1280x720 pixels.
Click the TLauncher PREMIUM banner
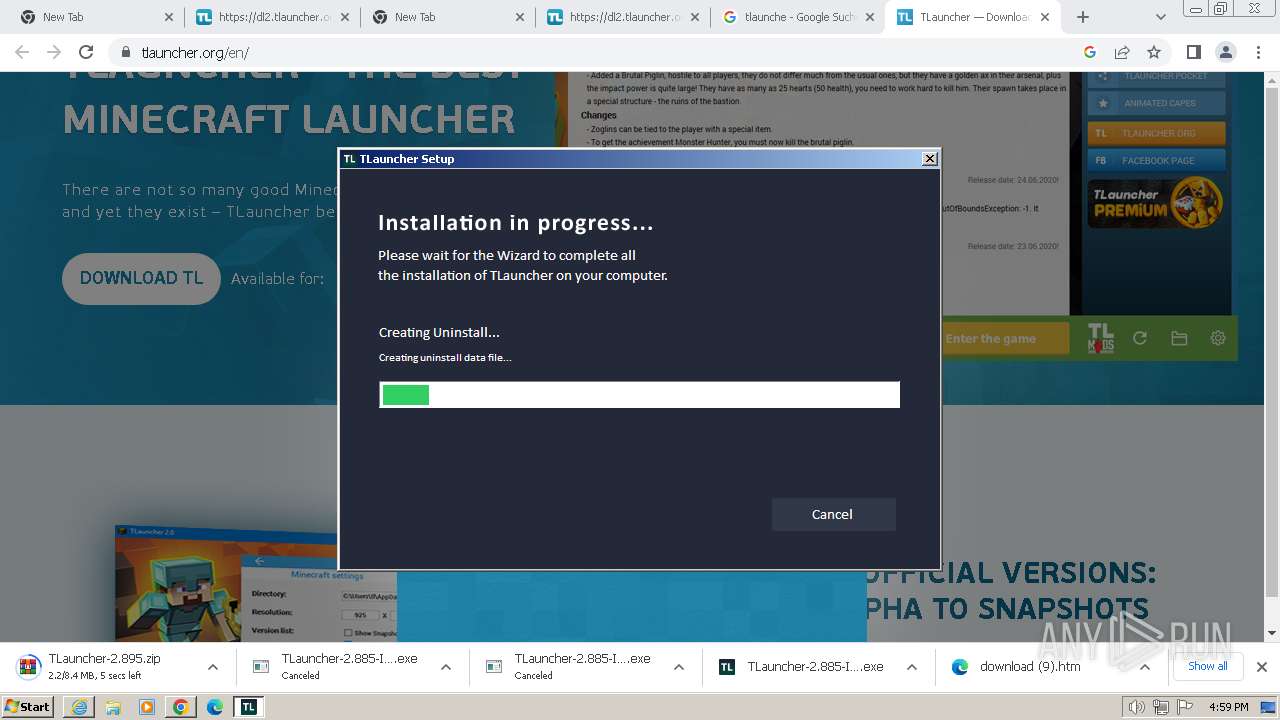click(x=1156, y=203)
